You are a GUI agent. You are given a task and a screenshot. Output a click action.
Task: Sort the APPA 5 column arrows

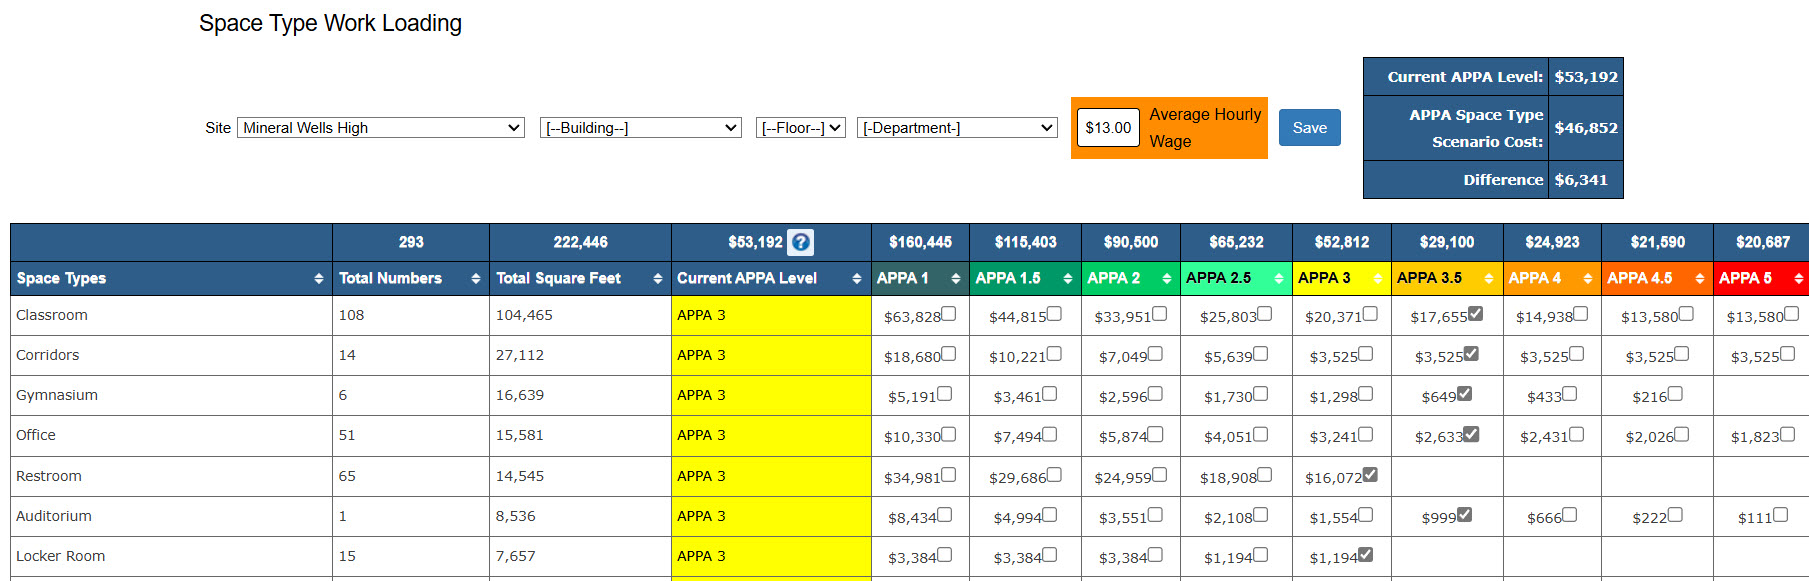(x=1799, y=279)
